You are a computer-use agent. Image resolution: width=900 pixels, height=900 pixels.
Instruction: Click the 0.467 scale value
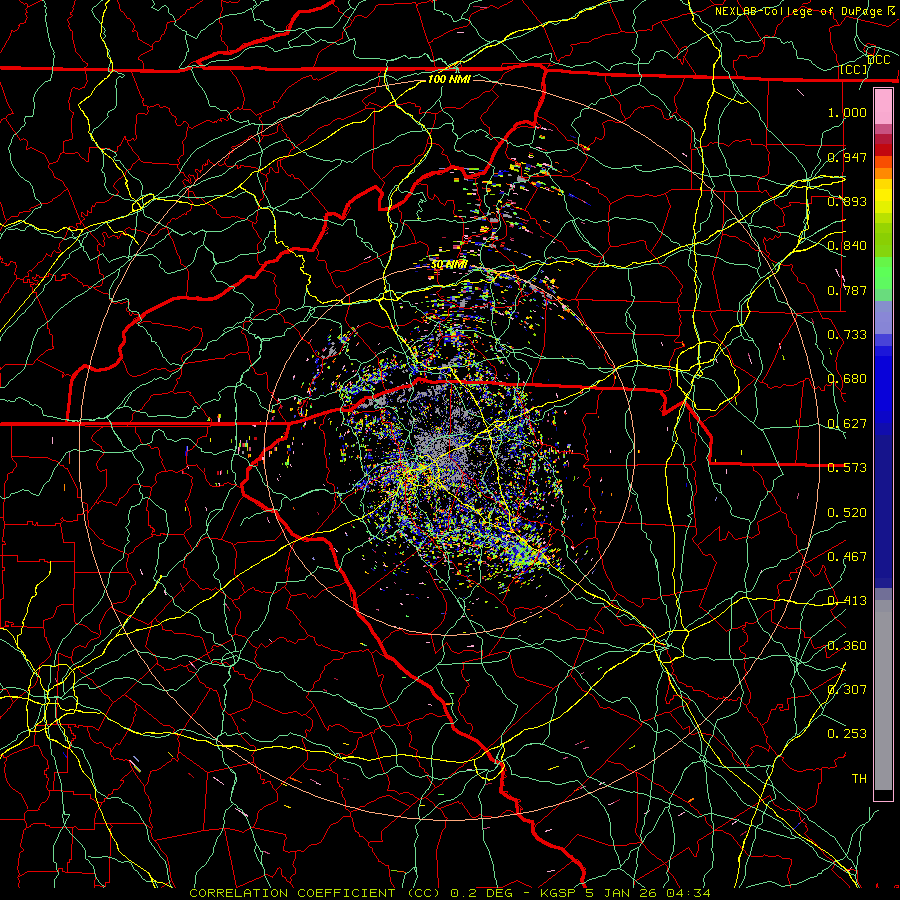pyautogui.click(x=847, y=557)
